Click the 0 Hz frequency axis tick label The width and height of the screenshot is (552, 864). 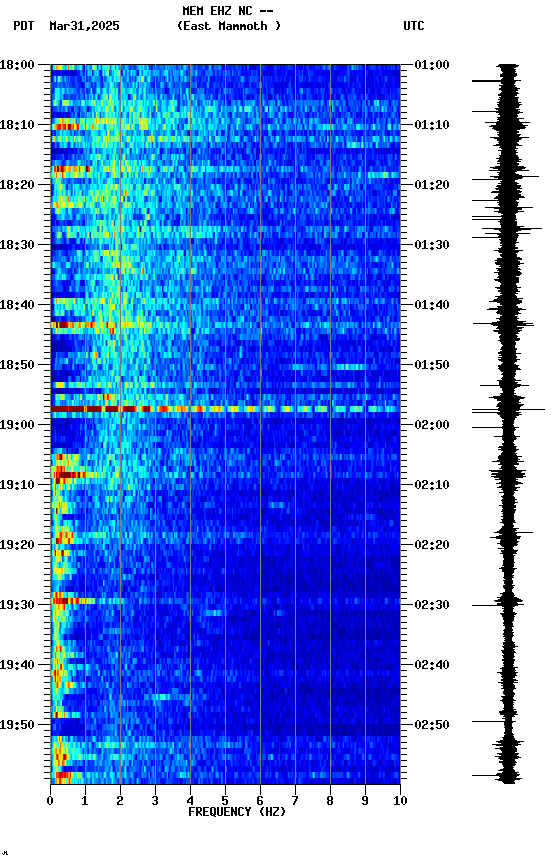(x=50, y=801)
